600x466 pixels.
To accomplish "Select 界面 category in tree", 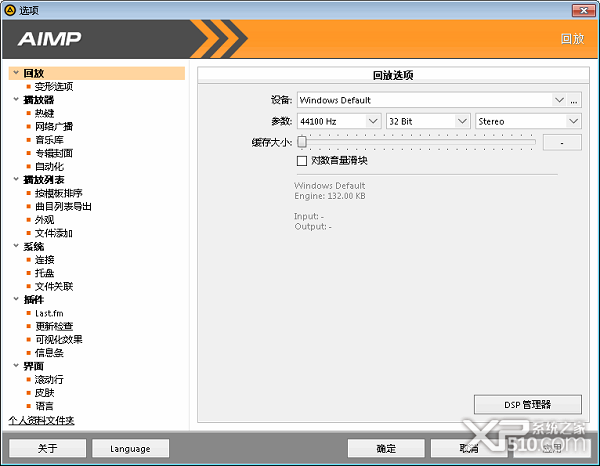I will (34, 366).
